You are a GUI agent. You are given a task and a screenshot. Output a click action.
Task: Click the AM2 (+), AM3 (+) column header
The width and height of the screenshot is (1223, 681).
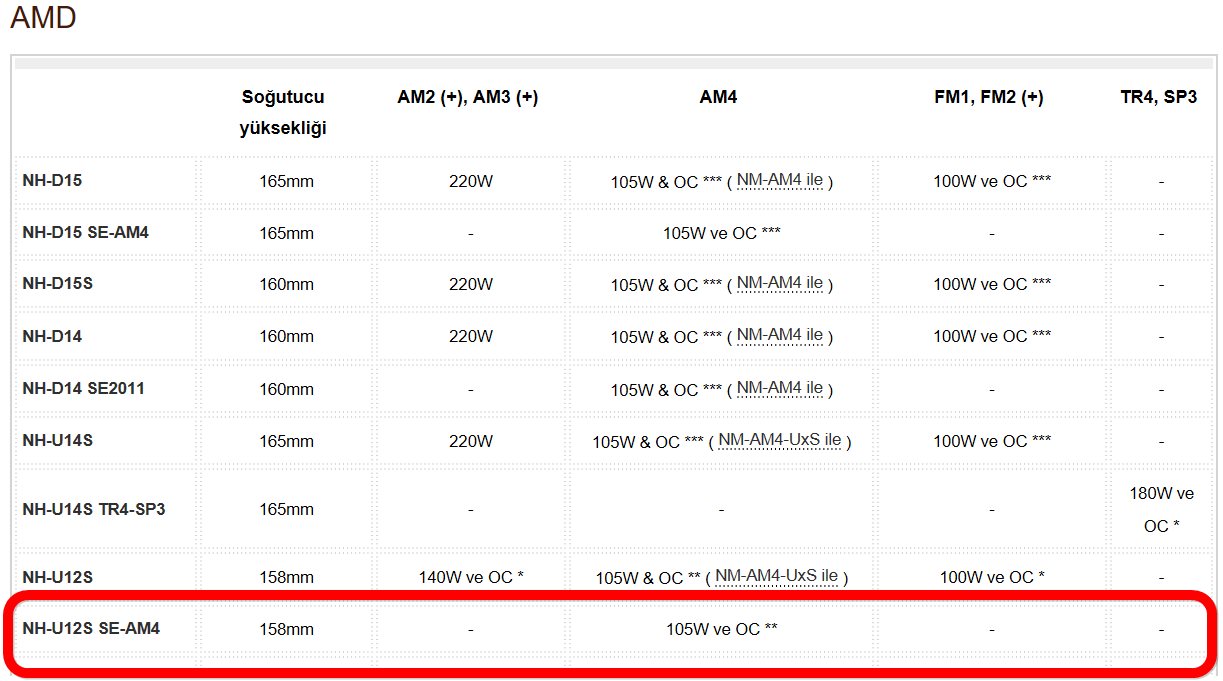[x=468, y=98]
